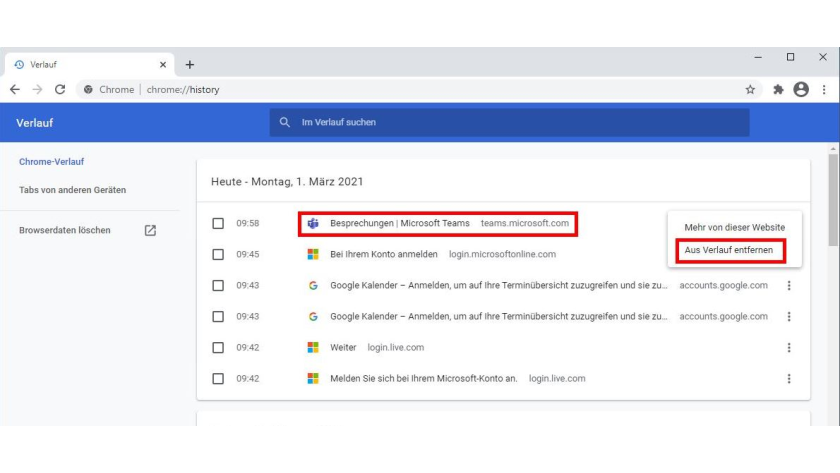Screen dimensions: 840x473
Task: Check the box for the 09:58 Teams entry
Action: (x=218, y=223)
